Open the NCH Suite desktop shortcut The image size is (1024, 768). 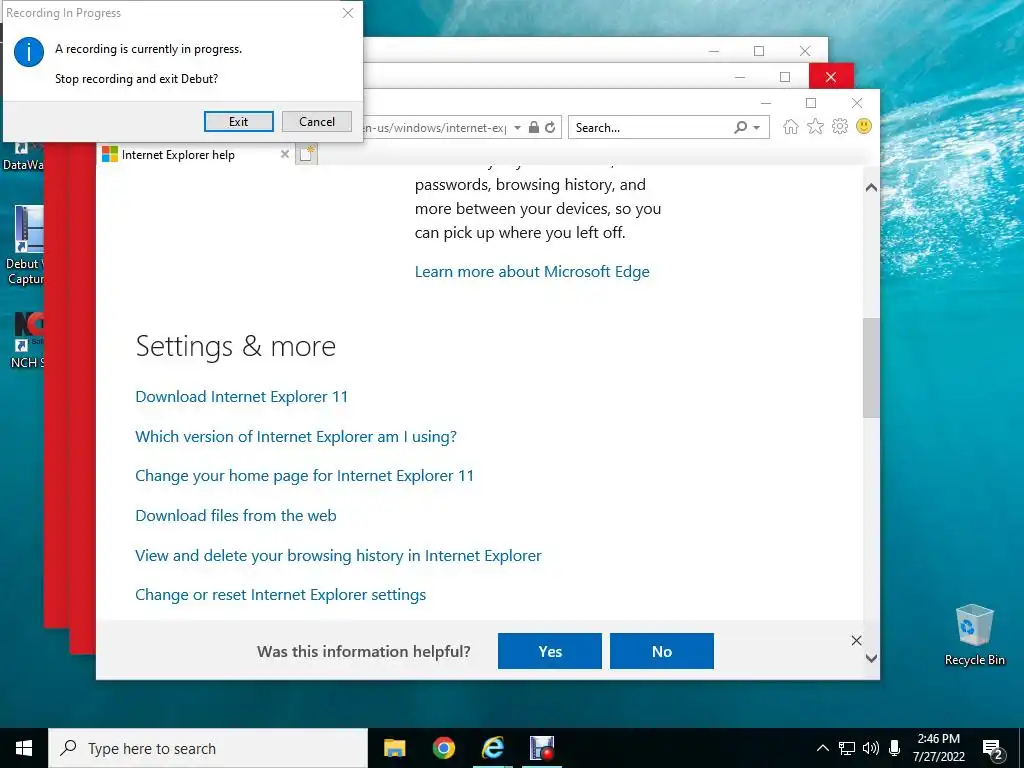coord(27,340)
